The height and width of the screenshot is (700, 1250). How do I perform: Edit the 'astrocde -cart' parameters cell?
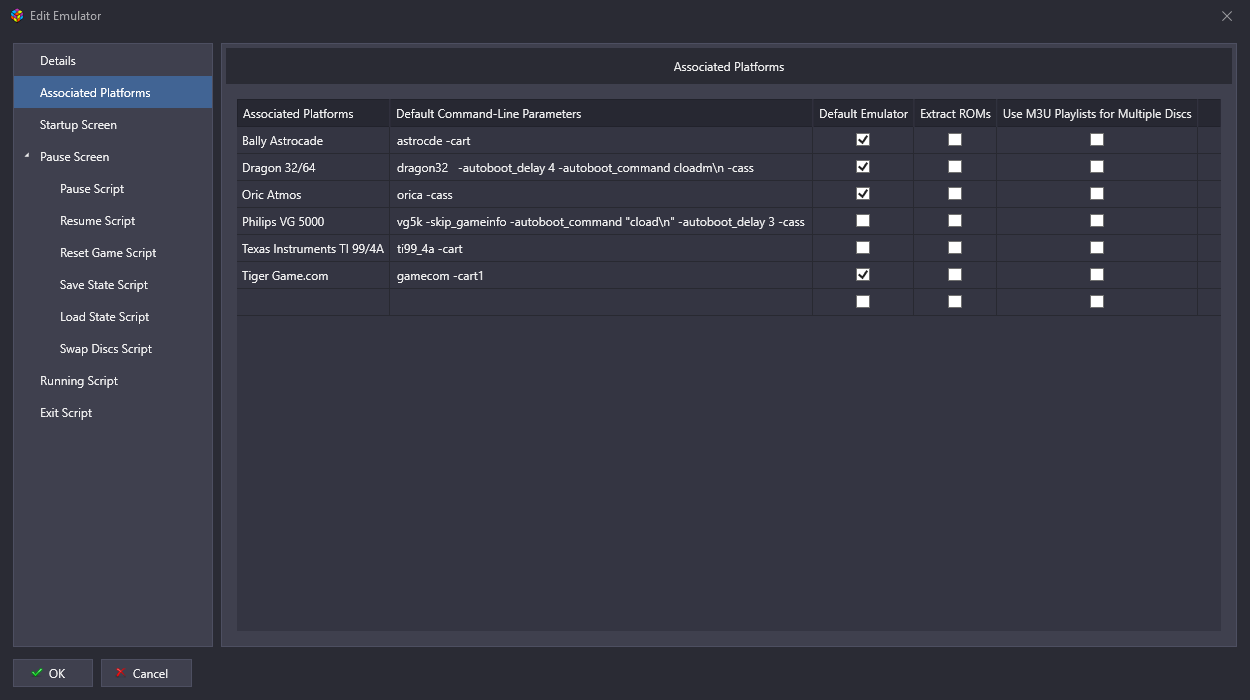coord(601,141)
